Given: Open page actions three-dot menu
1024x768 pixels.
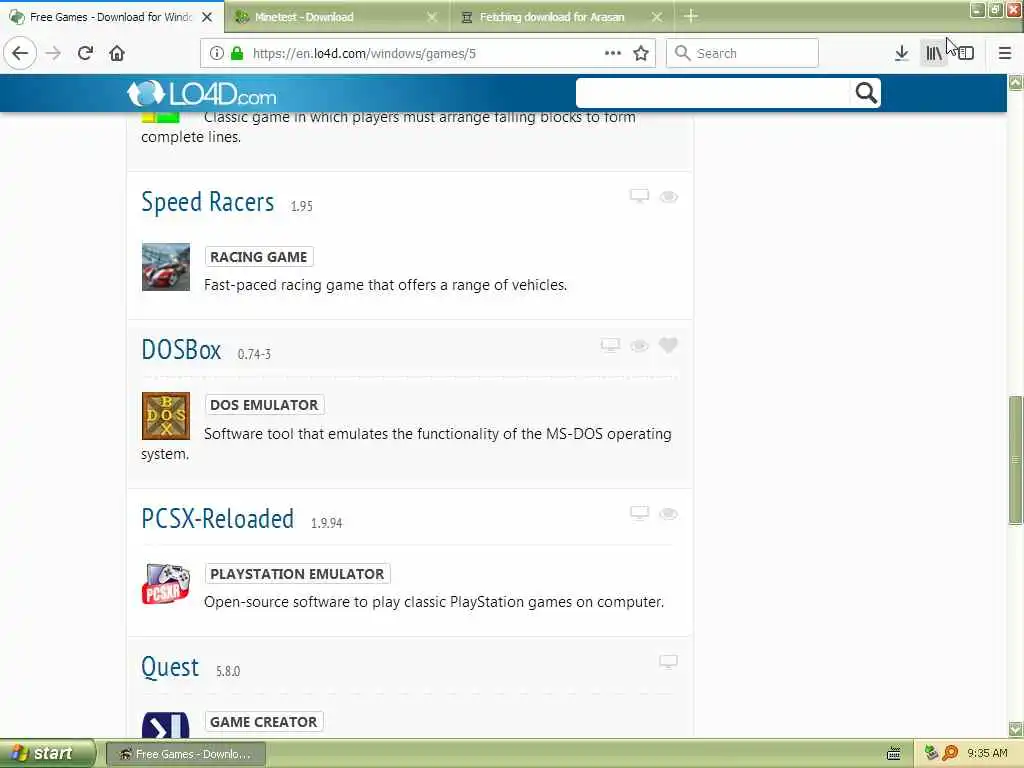Looking at the screenshot, I should coord(613,53).
